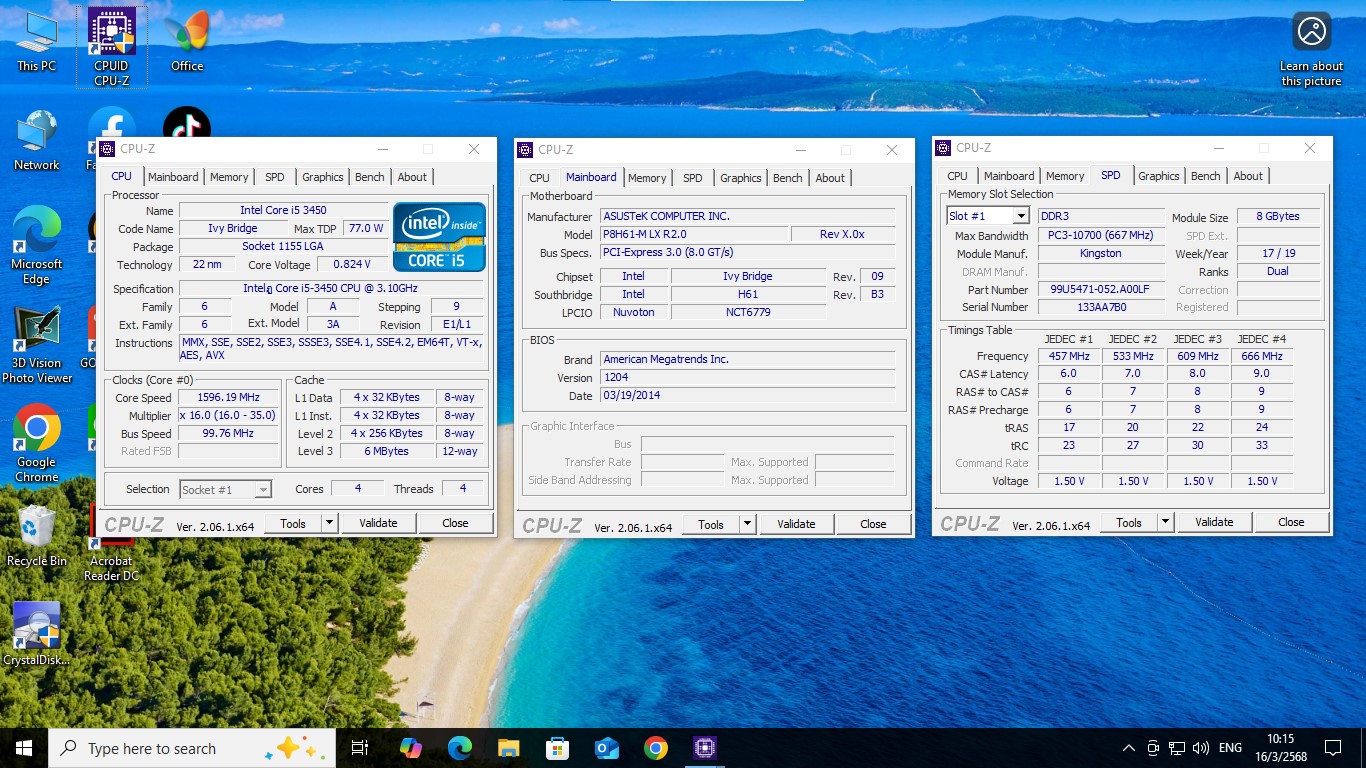The image size is (1366, 768).
Task: Open Google Chrome from the taskbar
Action: tap(656, 748)
